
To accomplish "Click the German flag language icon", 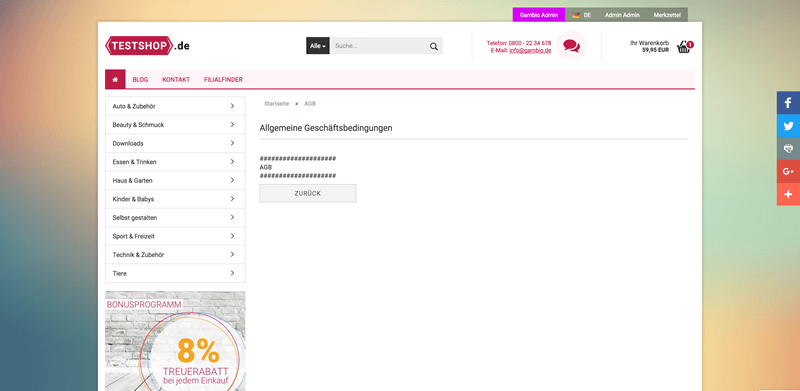I will (576, 15).
